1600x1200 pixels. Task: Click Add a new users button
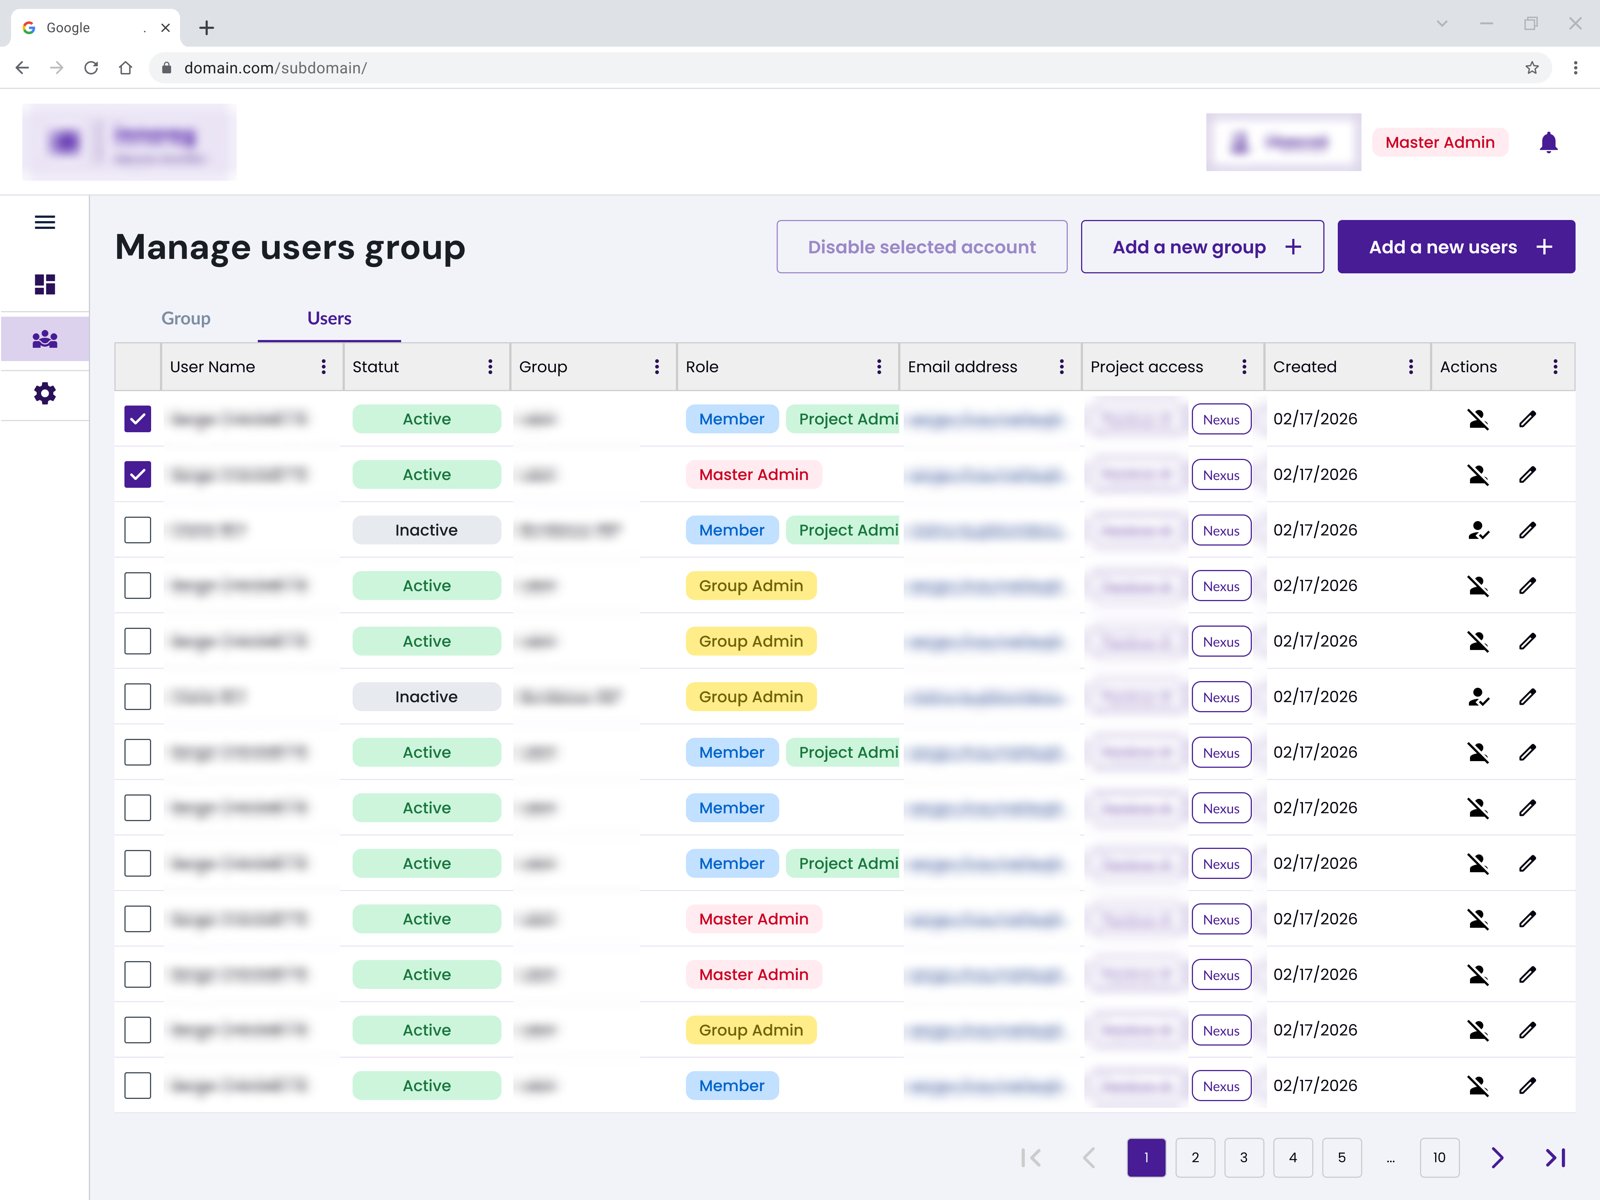1456,247
